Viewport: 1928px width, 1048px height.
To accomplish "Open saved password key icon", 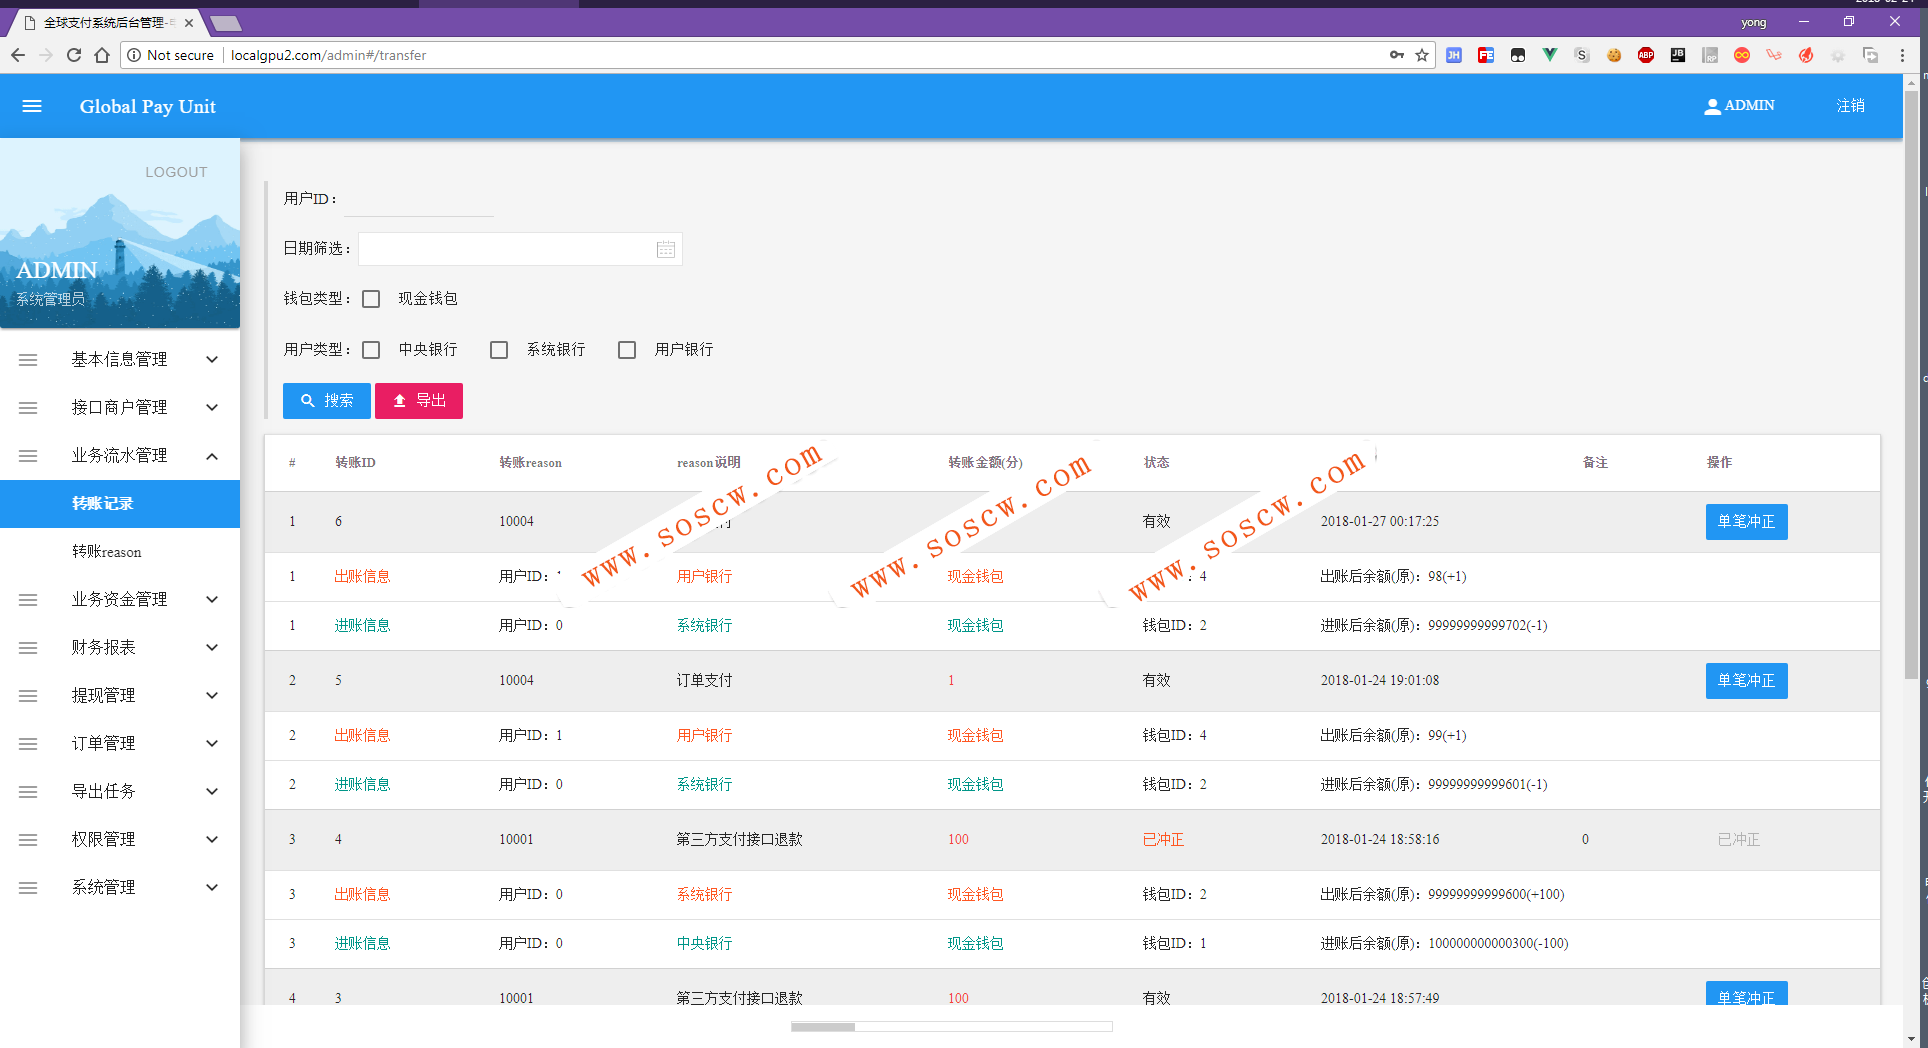I will 1397,55.
